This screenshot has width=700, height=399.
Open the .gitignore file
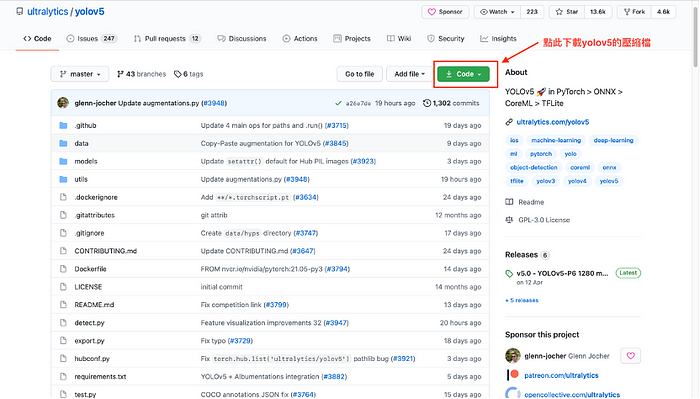(x=90, y=233)
